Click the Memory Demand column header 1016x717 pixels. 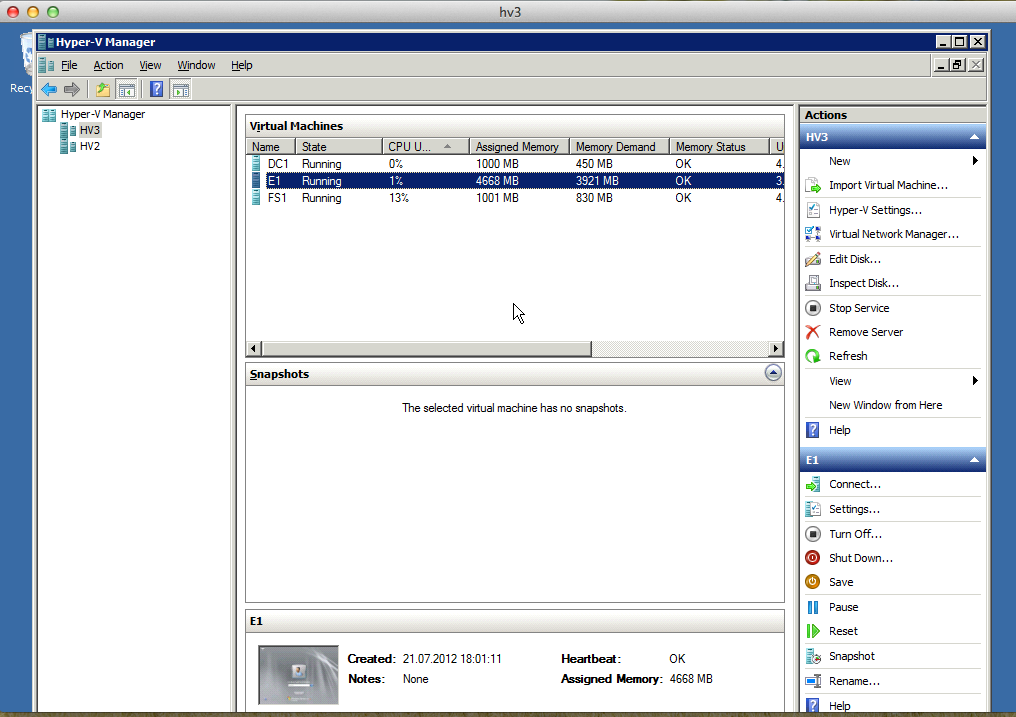(619, 147)
